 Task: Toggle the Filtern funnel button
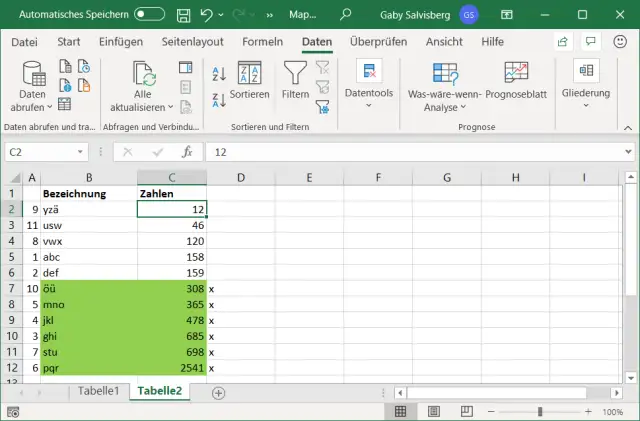(295, 79)
